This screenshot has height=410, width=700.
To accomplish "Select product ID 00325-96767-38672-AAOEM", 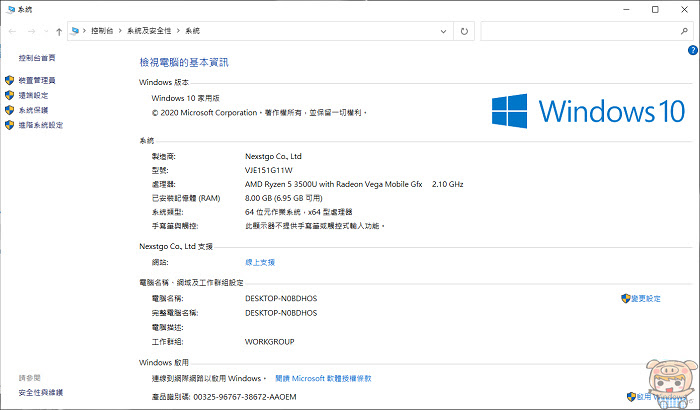I will coord(245,397).
